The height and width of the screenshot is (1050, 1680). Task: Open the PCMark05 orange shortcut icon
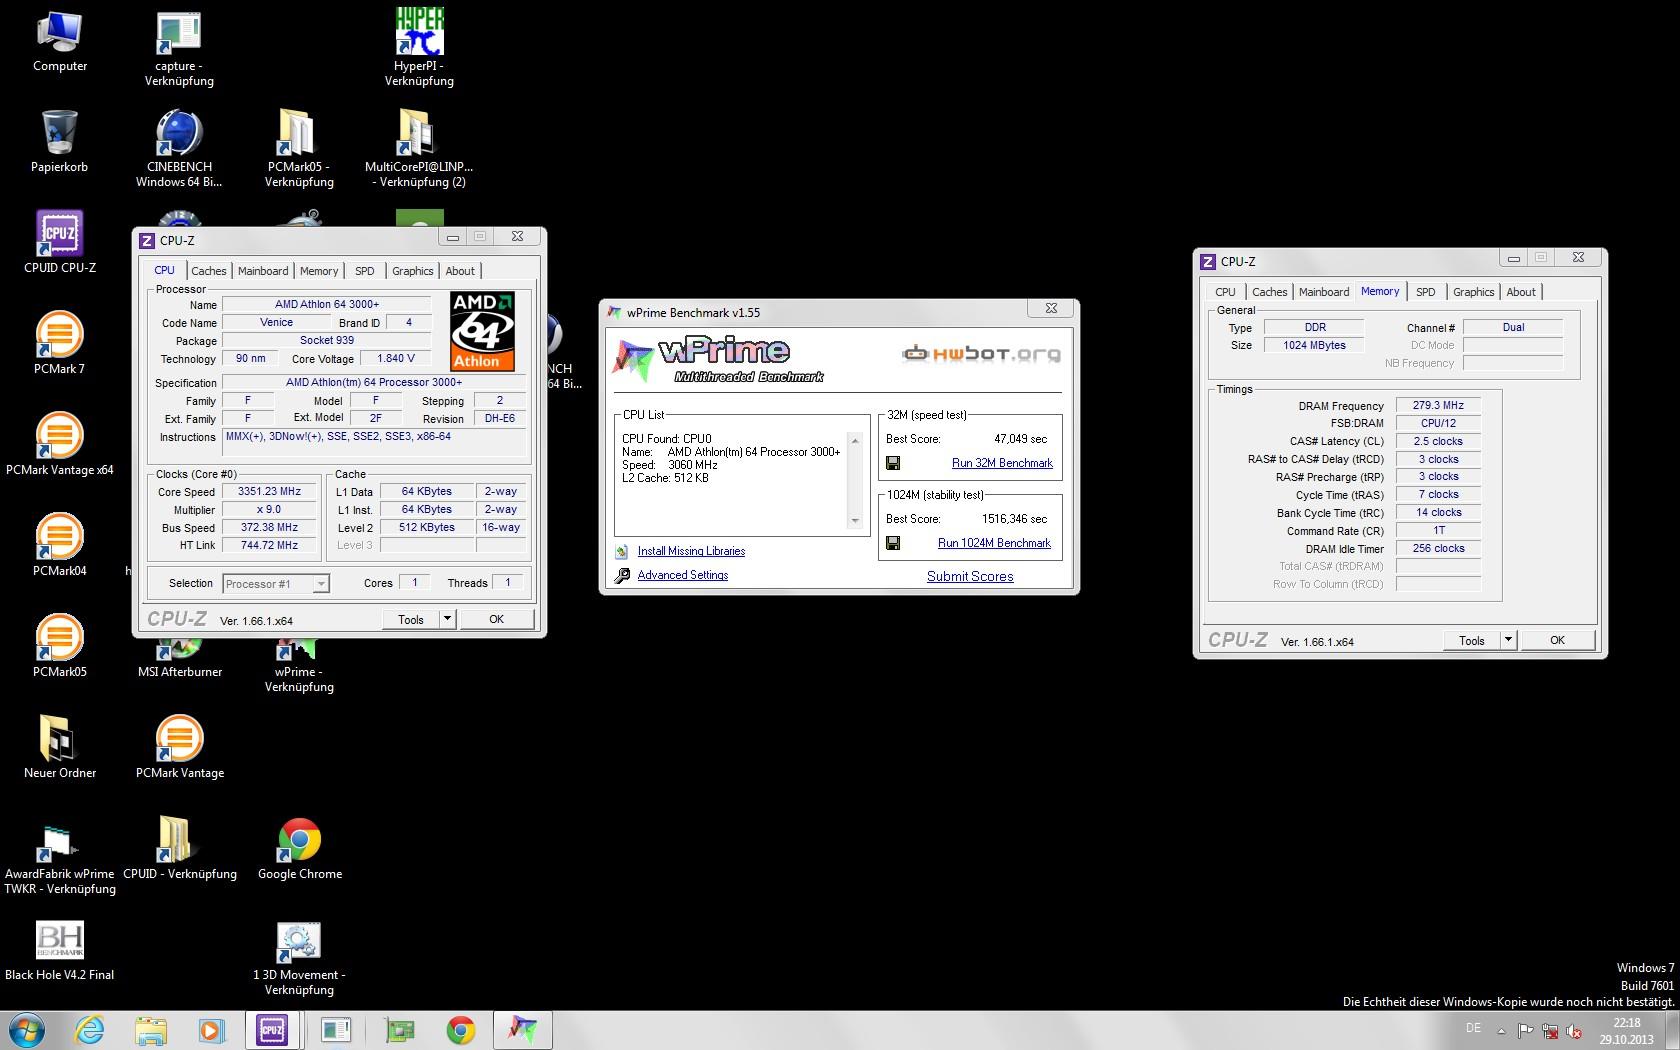(x=60, y=646)
